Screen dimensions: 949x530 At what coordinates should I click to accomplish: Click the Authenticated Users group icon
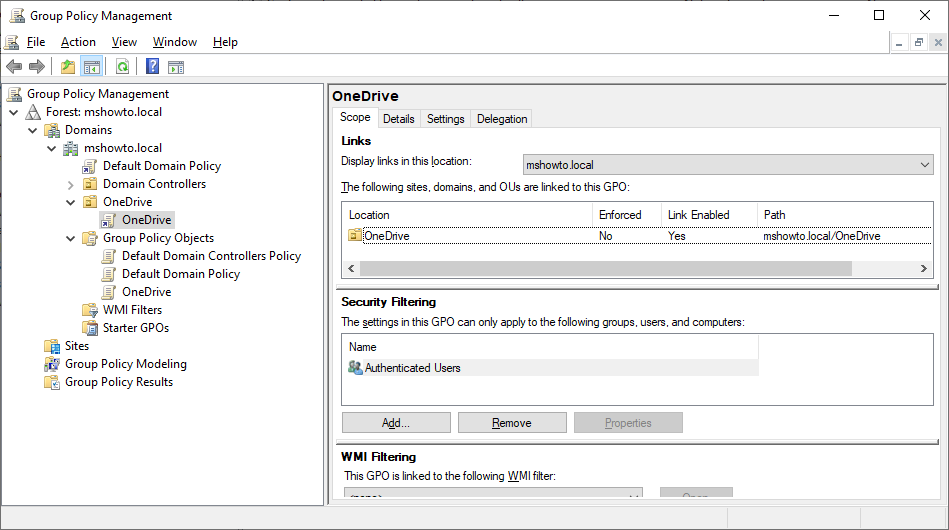click(x=355, y=367)
